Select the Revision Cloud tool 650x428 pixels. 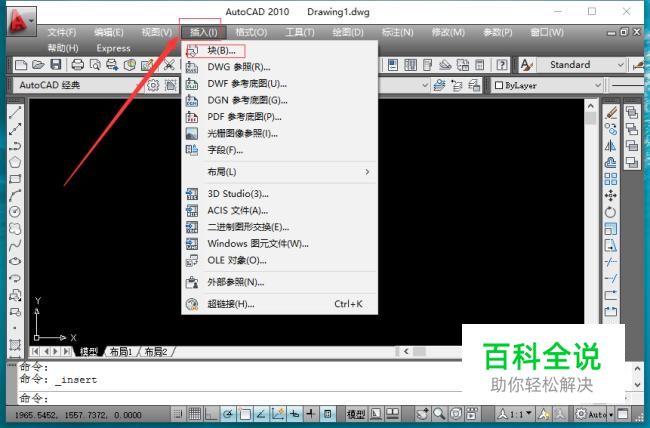point(15,229)
